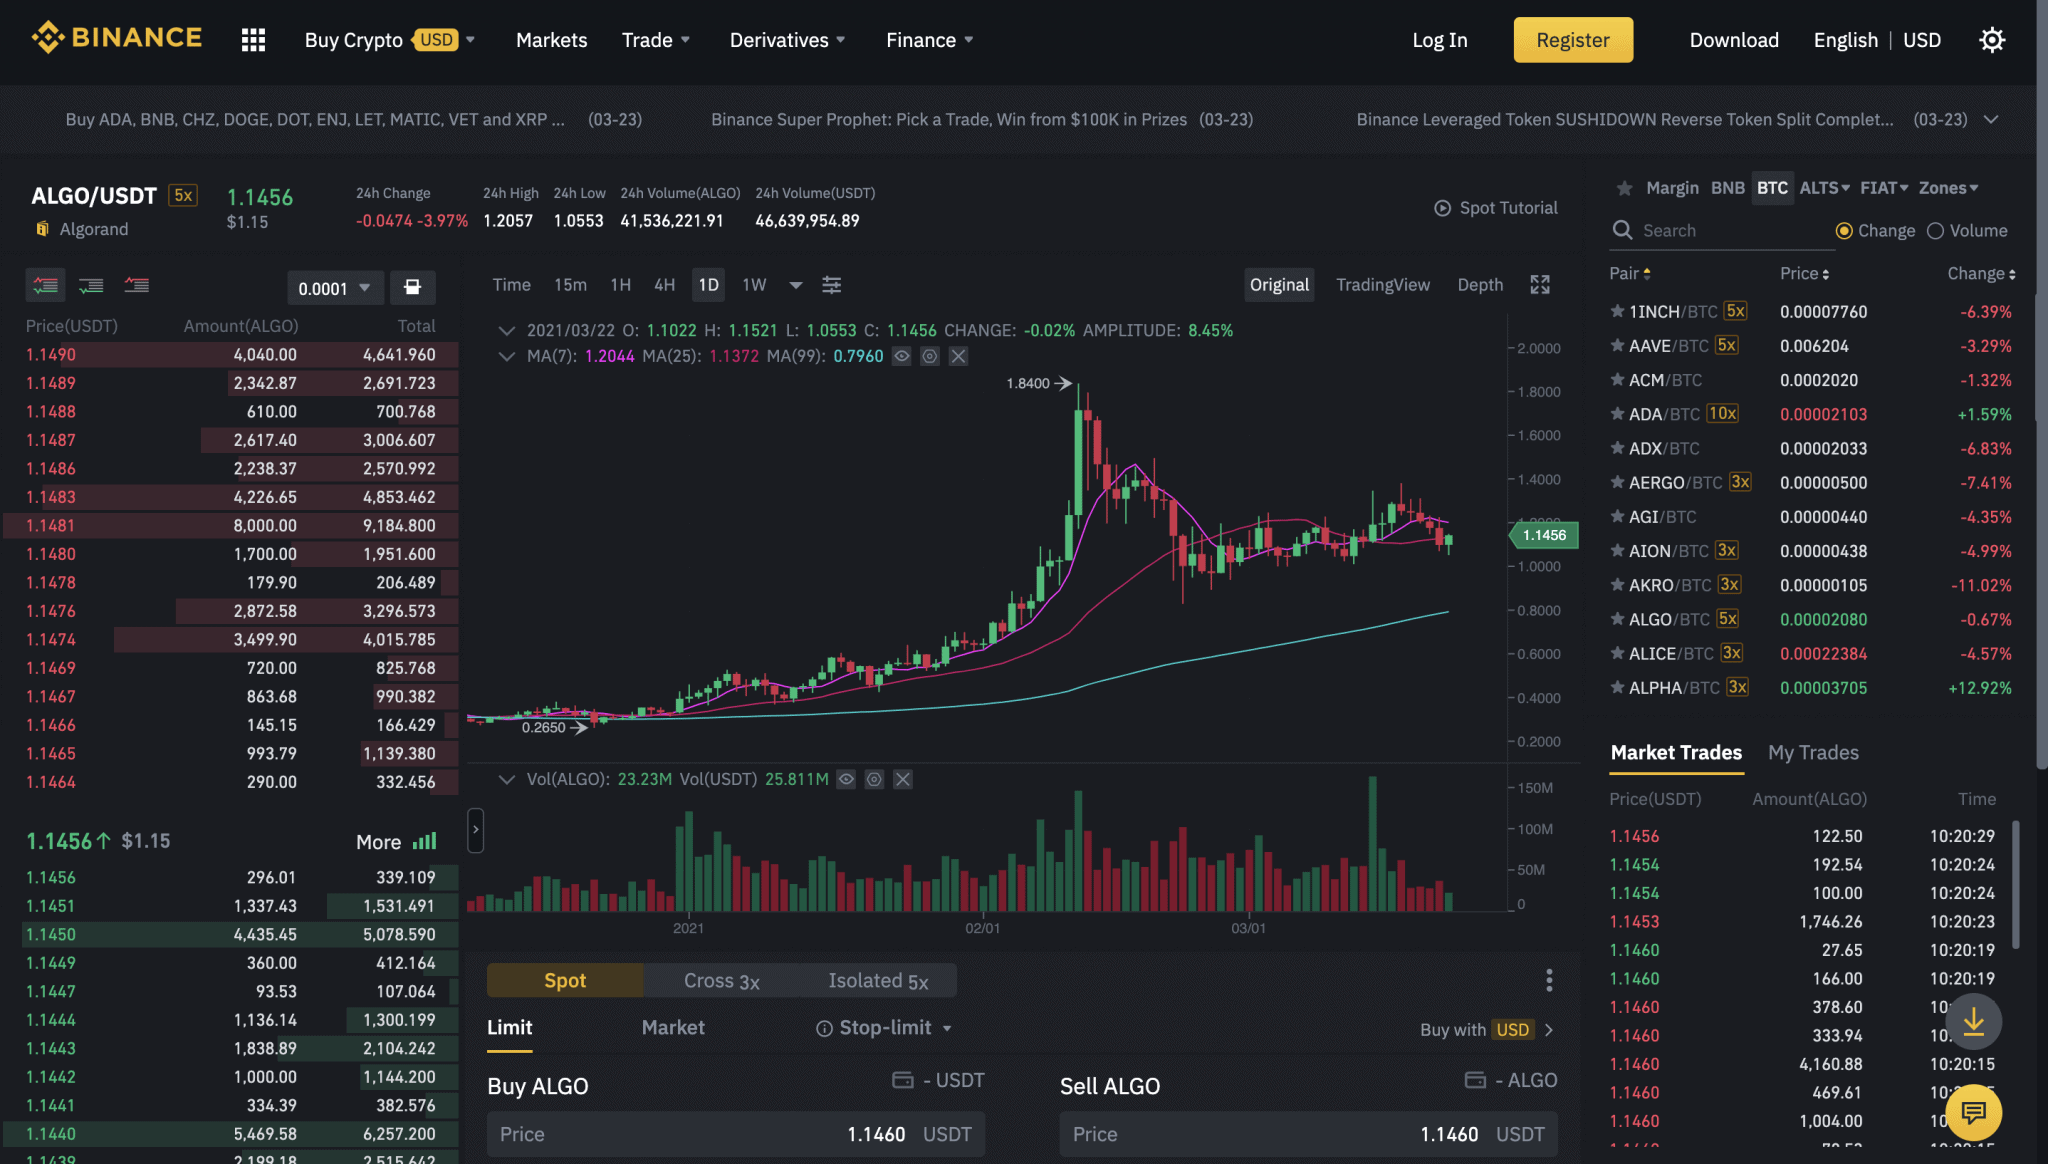This screenshot has width=2048, height=1164.
Task: Favorite the ADA/BTC pair star
Action: [x=1617, y=414]
